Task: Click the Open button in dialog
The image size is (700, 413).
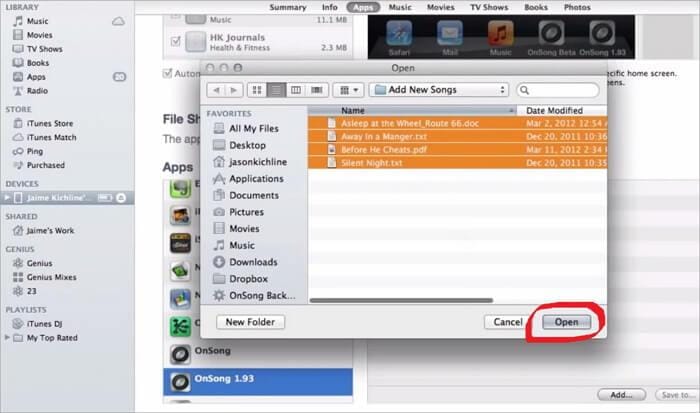Action: (x=566, y=322)
